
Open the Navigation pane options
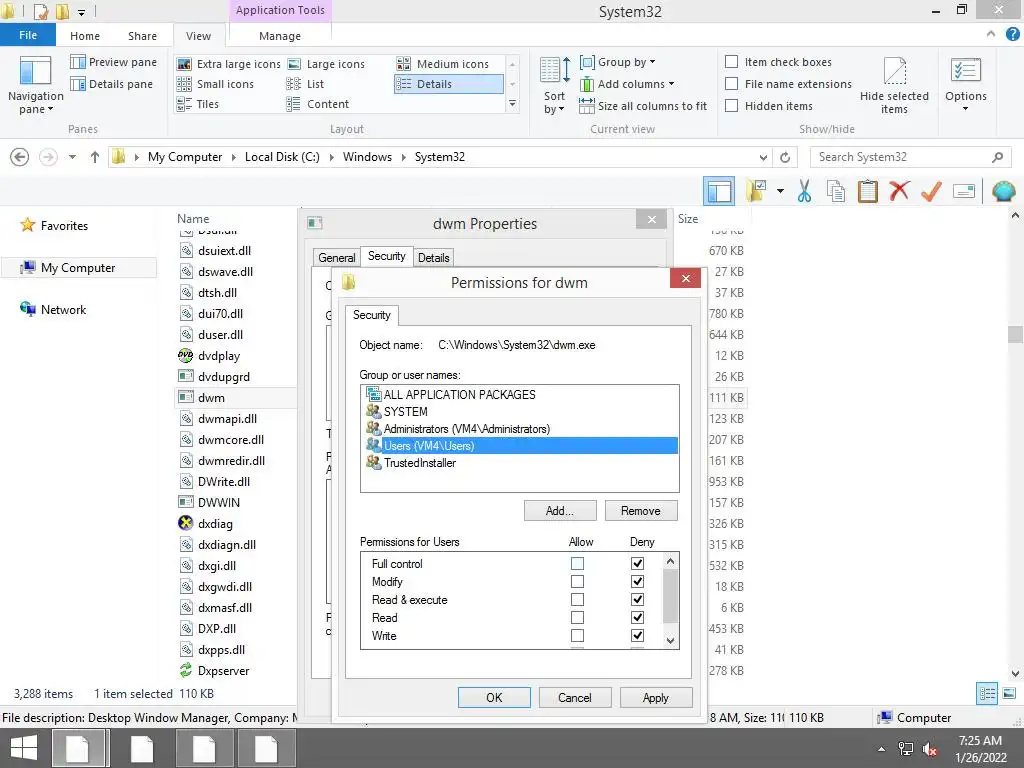point(35,86)
